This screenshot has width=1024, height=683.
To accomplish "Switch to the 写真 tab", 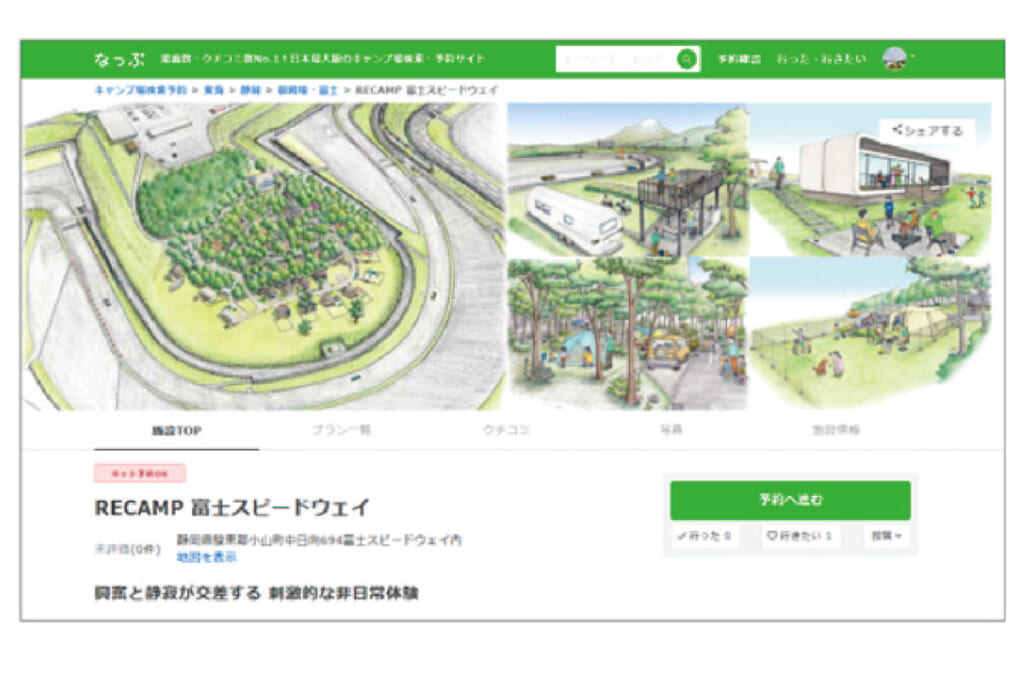I will click(x=671, y=430).
